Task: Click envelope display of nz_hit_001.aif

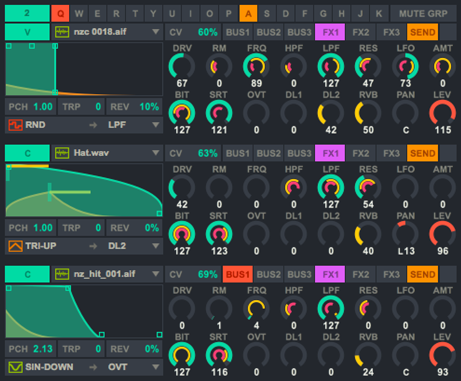Action: pos(84,311)
